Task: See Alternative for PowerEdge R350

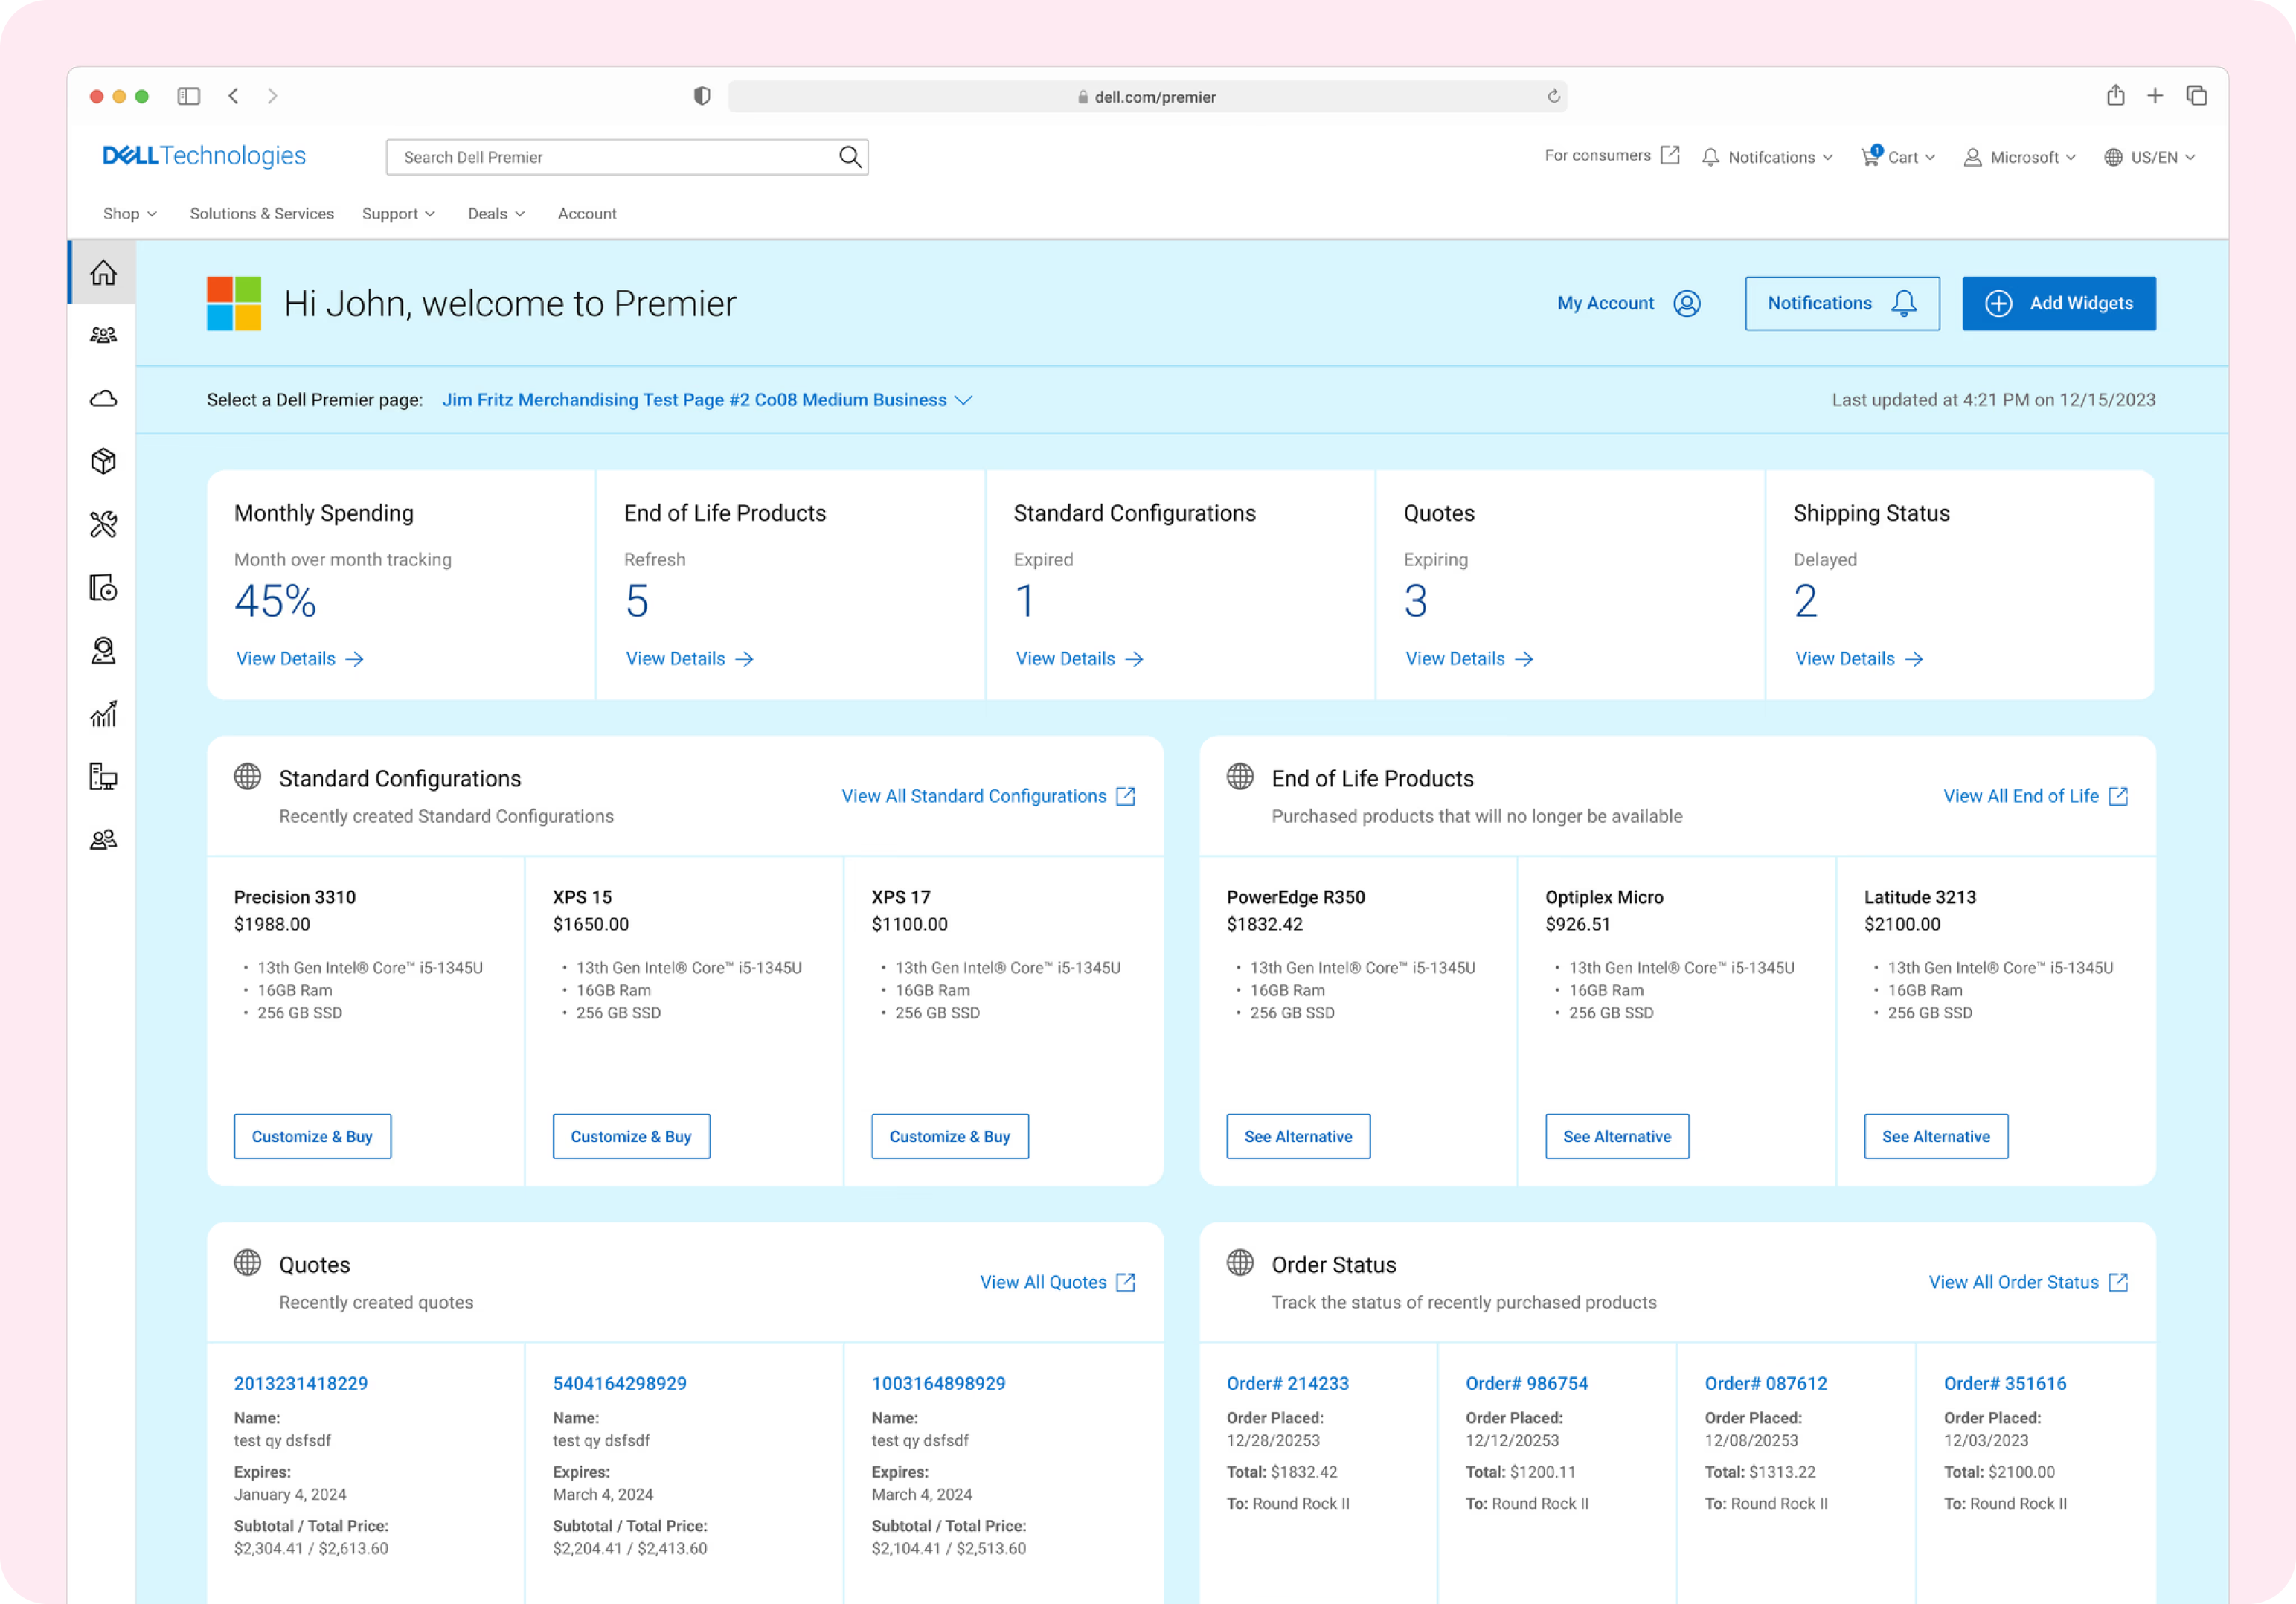Action: click(1298, 1136)
